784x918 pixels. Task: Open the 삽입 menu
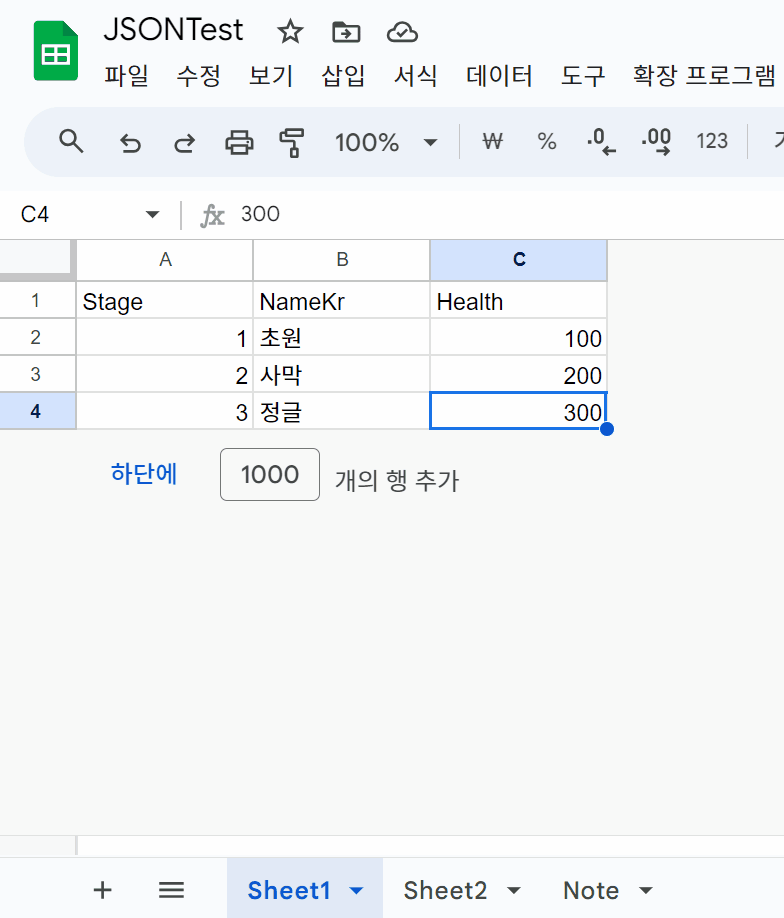pyautogui.click(x=343, y=76)
